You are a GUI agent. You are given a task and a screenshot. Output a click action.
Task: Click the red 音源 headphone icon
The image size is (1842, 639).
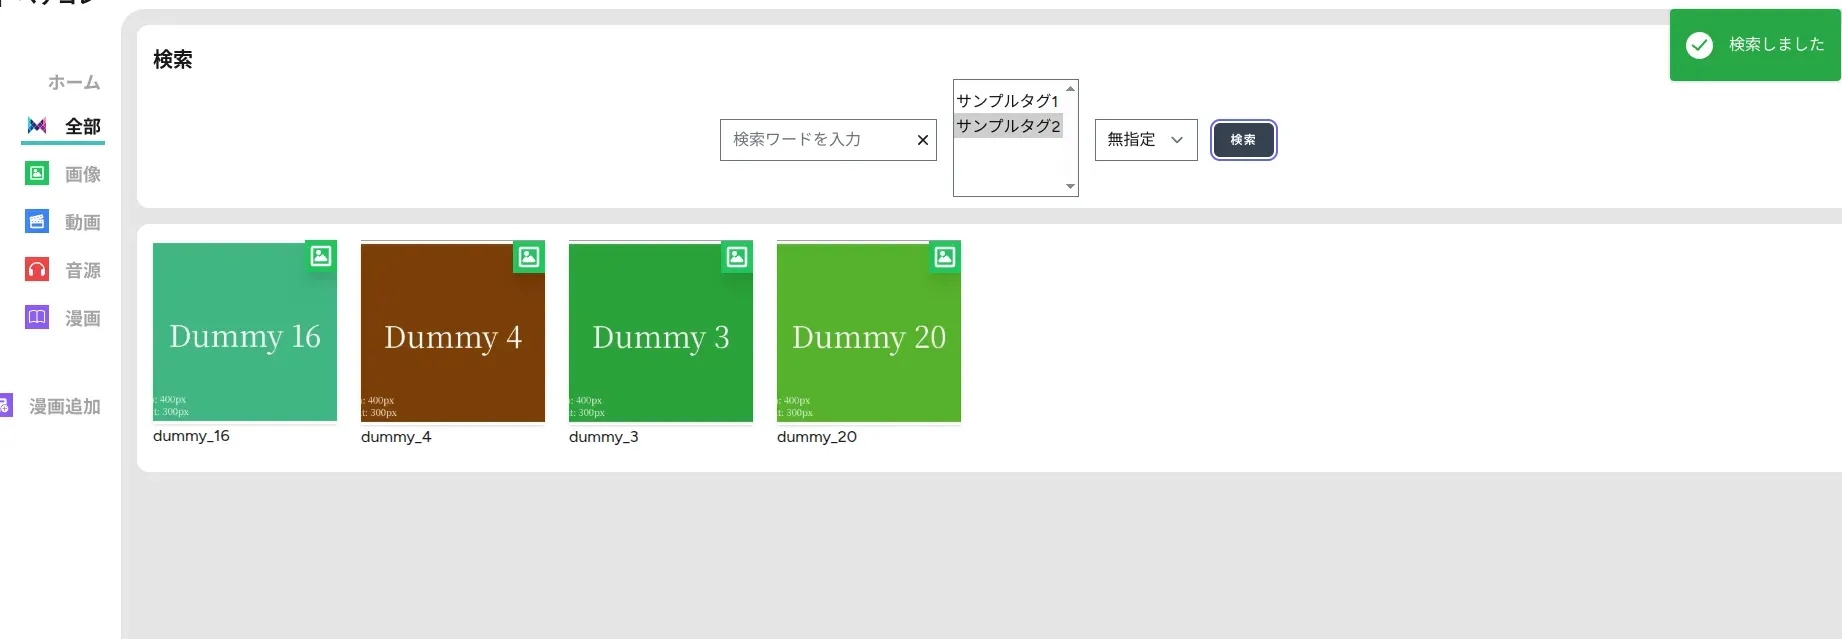(37, 270)
